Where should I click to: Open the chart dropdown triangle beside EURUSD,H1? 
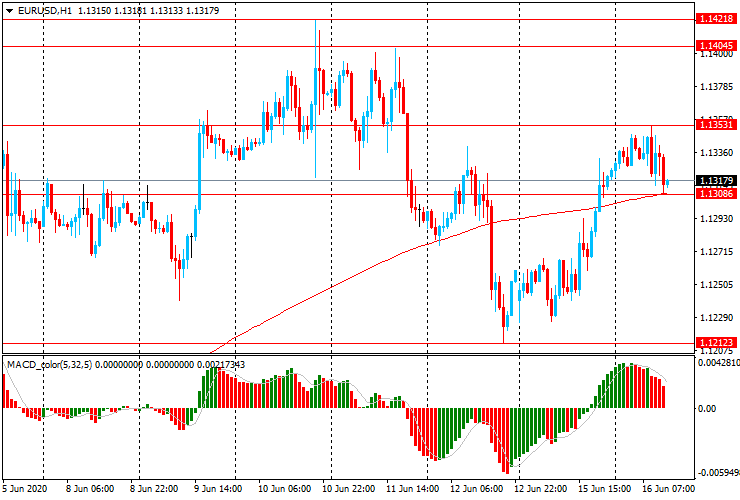pos(9,11)
